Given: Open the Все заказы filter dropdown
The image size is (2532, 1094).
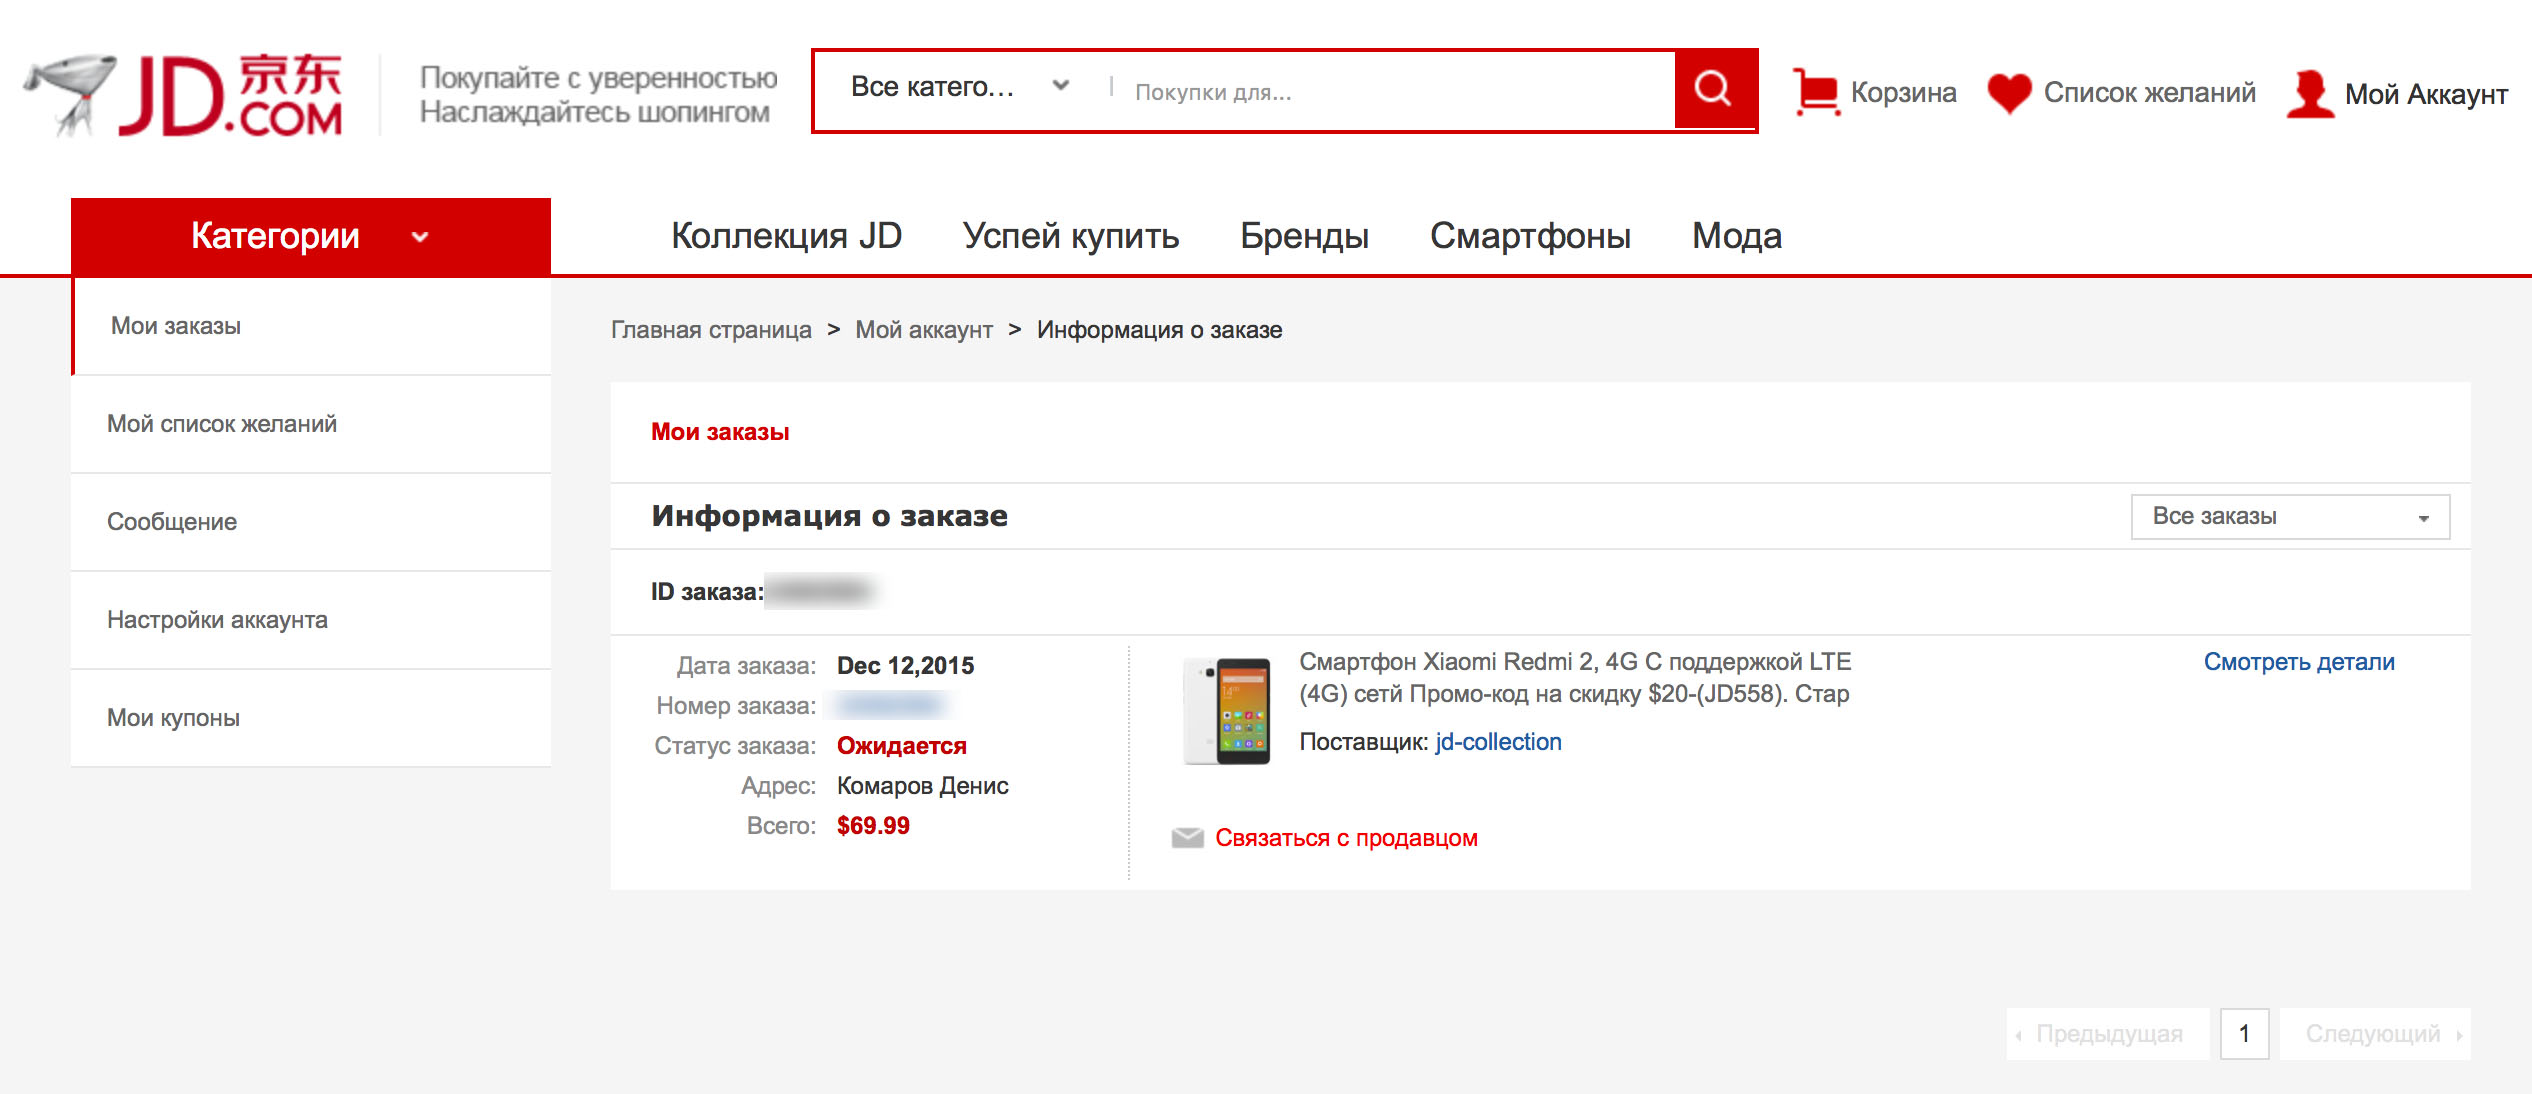Looking at the screenshot, I should click(x=2289, y=517).
